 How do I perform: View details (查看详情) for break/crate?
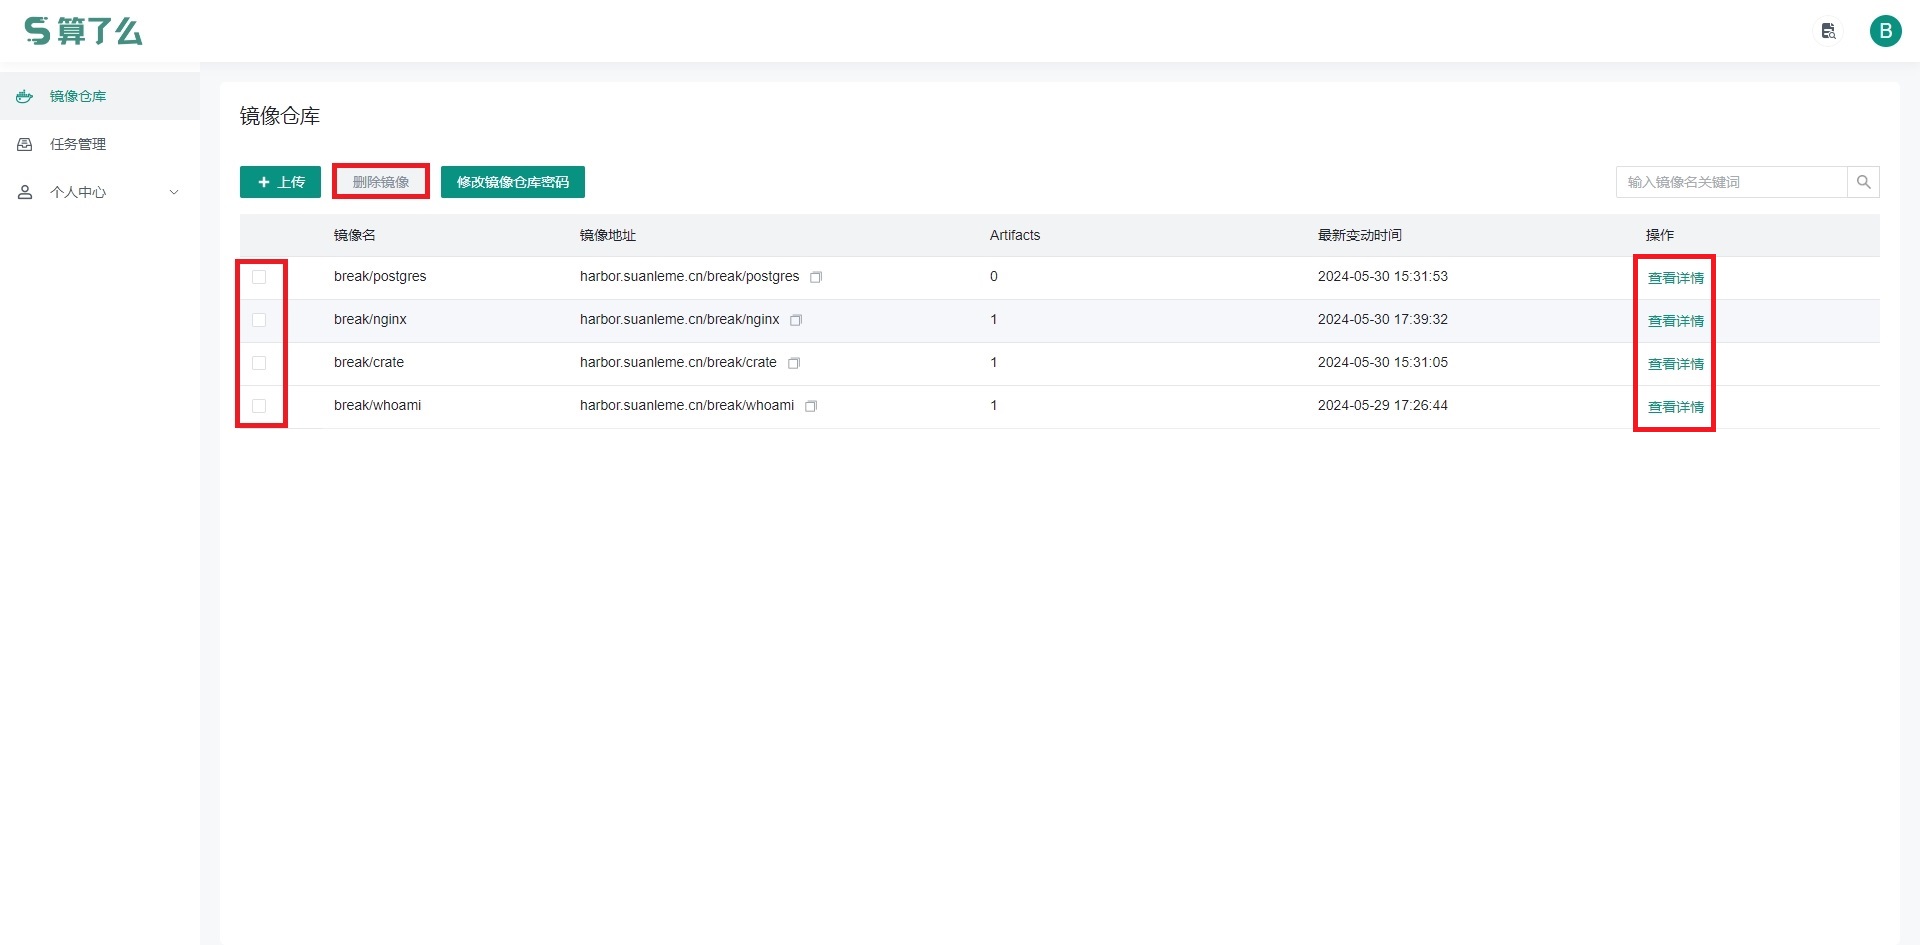1675,364
